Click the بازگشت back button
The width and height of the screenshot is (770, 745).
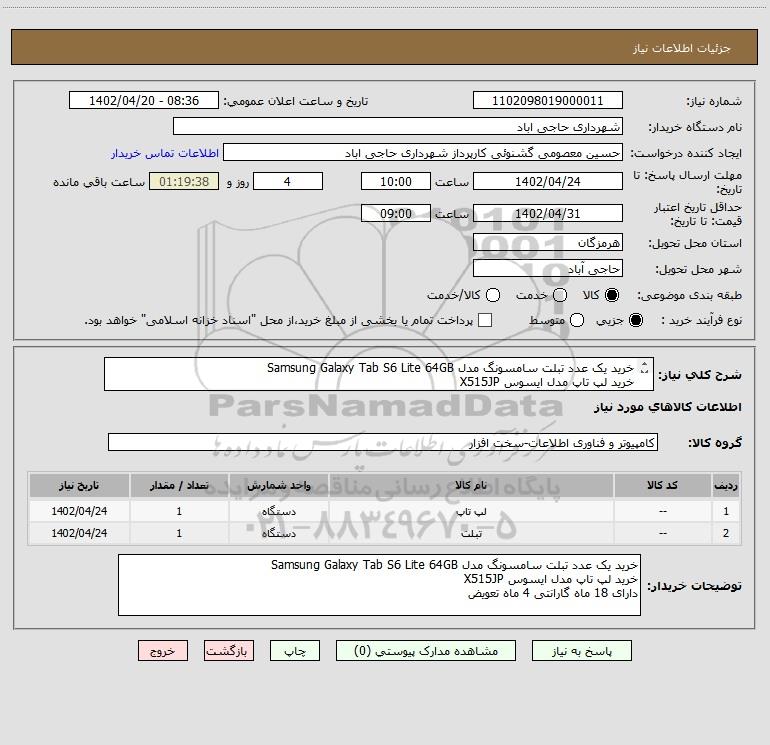[x=229, y=651]
